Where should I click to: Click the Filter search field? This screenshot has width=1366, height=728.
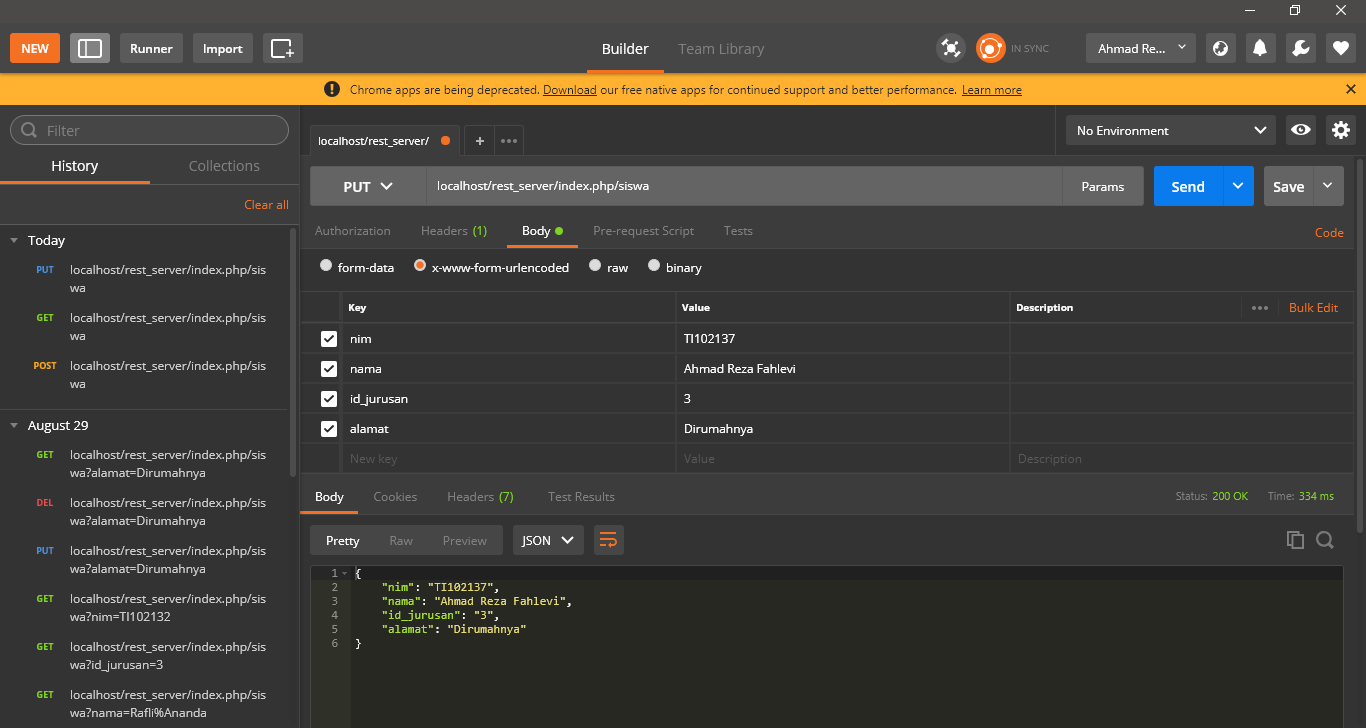(150, 130)
